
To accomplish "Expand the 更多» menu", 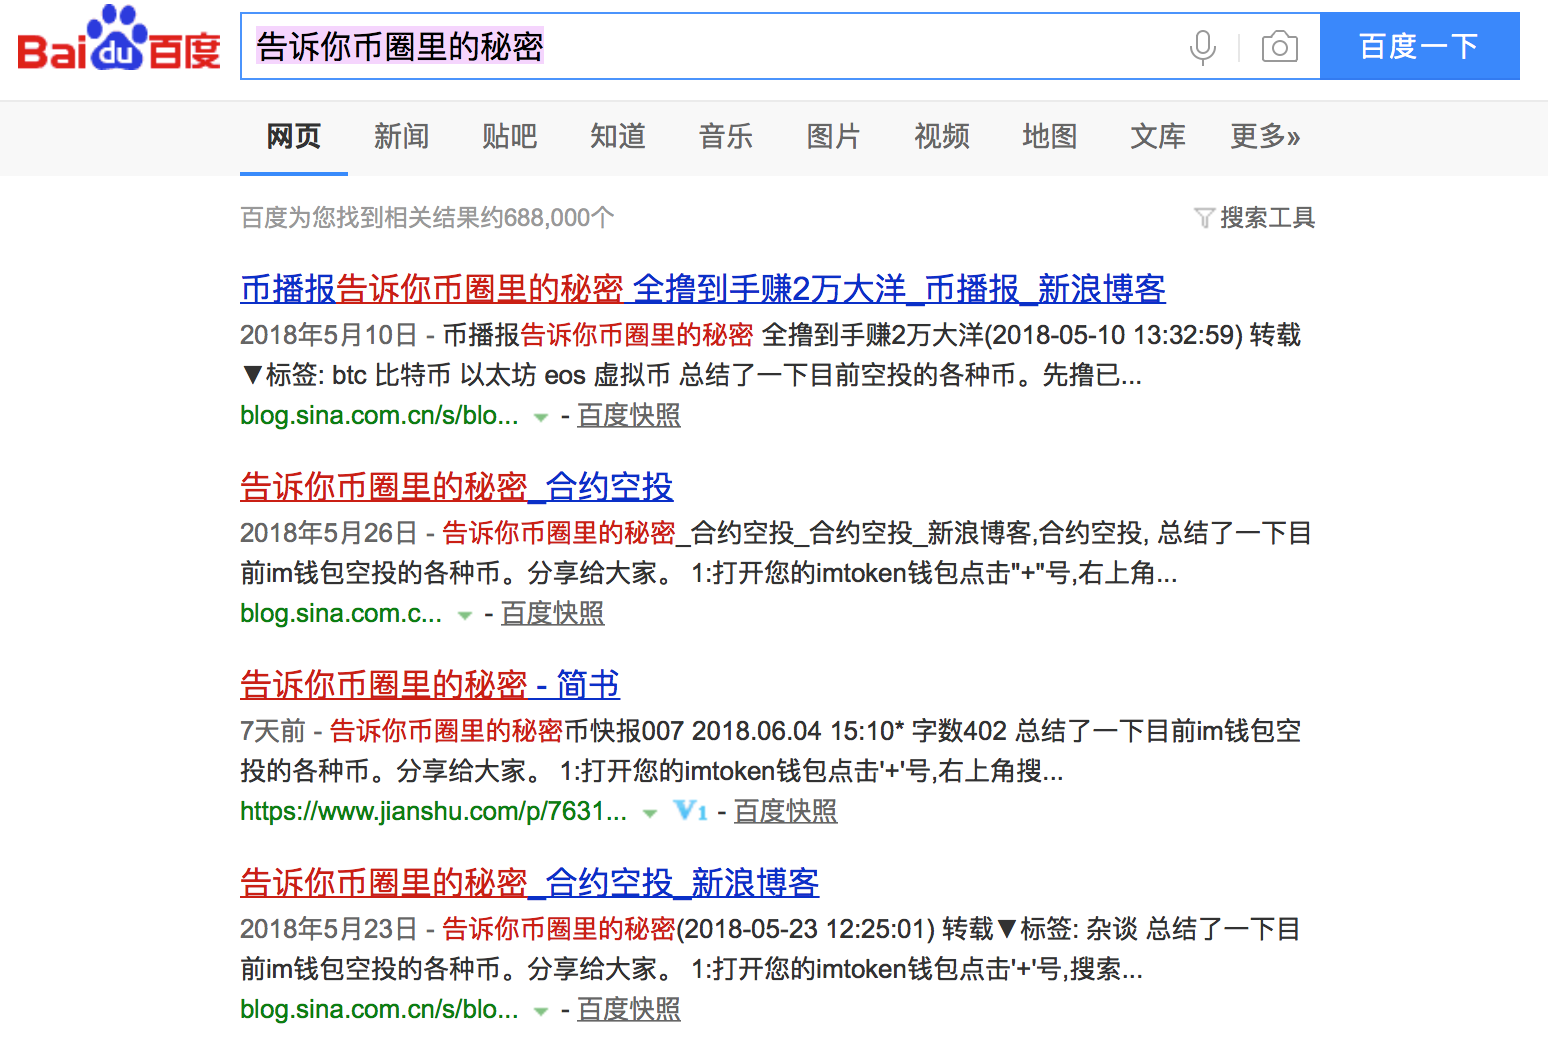I will 1265,136.
